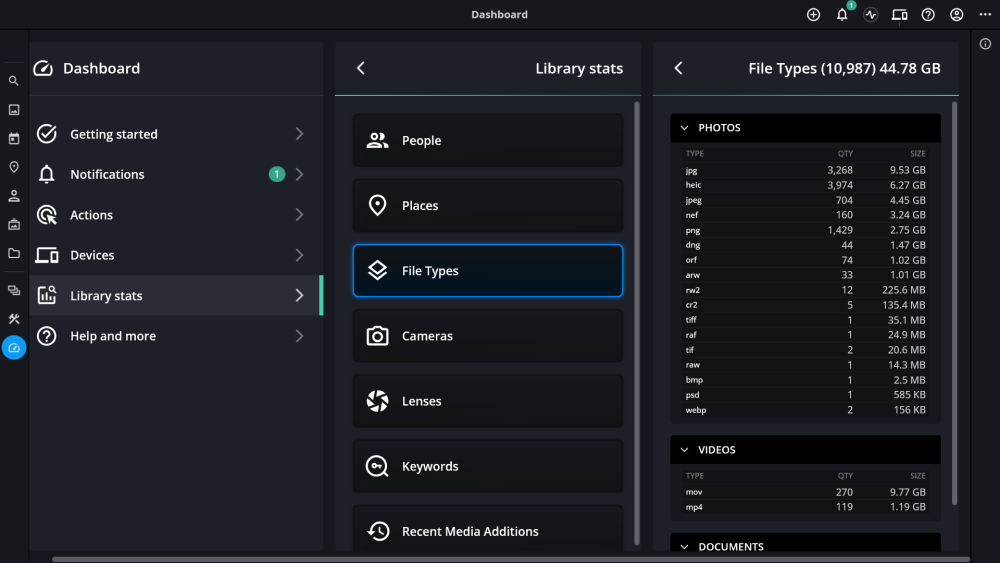The width and height of the screenshot is (1000, 563).
Task: Open the map places sidebar icon
Action: 14,167
